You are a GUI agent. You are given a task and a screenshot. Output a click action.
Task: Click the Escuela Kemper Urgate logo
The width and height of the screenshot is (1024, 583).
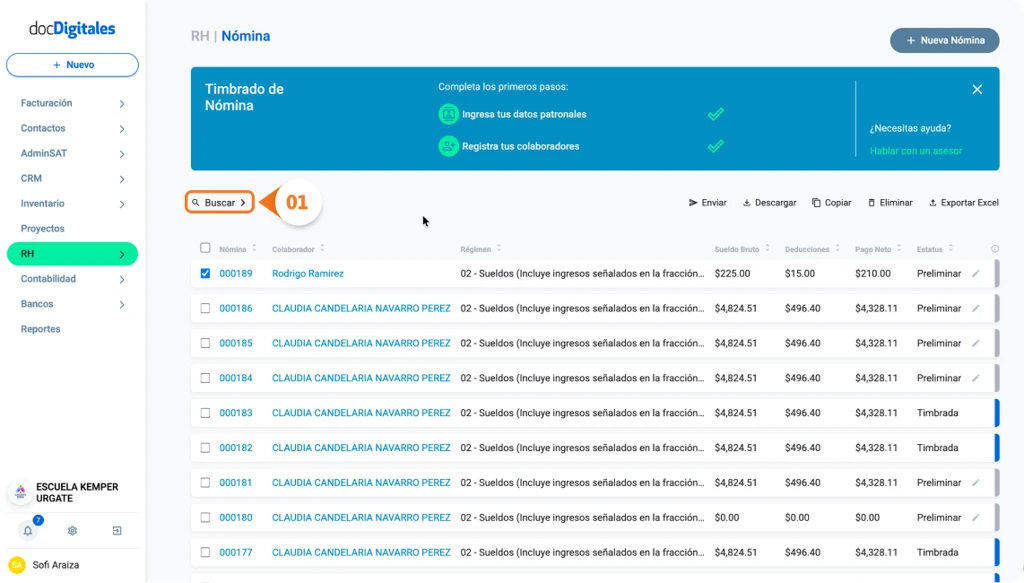(20, 492)
